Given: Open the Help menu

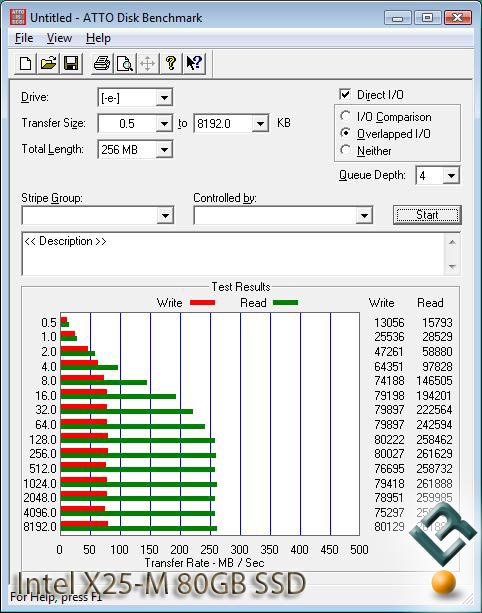Looking at the screenshot, I should 98,38.
